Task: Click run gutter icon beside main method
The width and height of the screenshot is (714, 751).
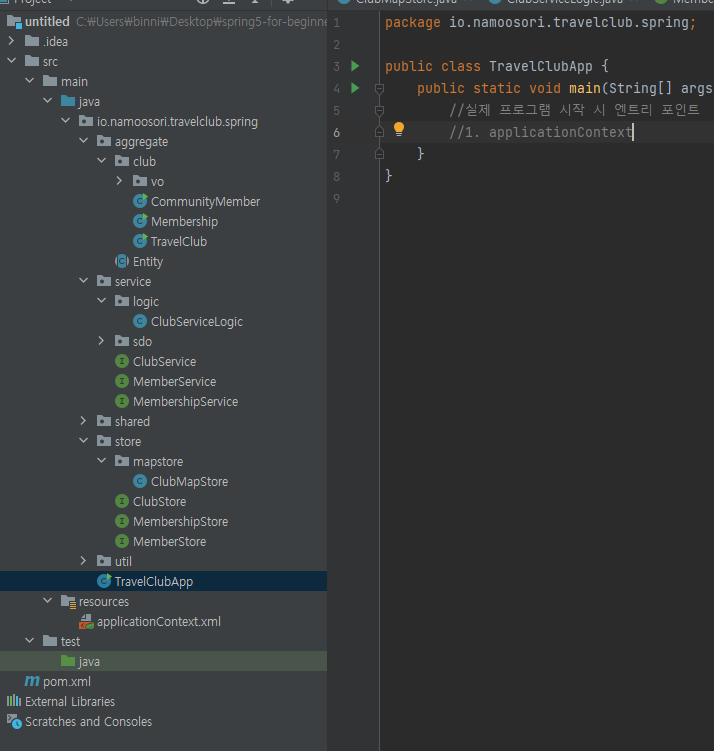Action: 355,88
